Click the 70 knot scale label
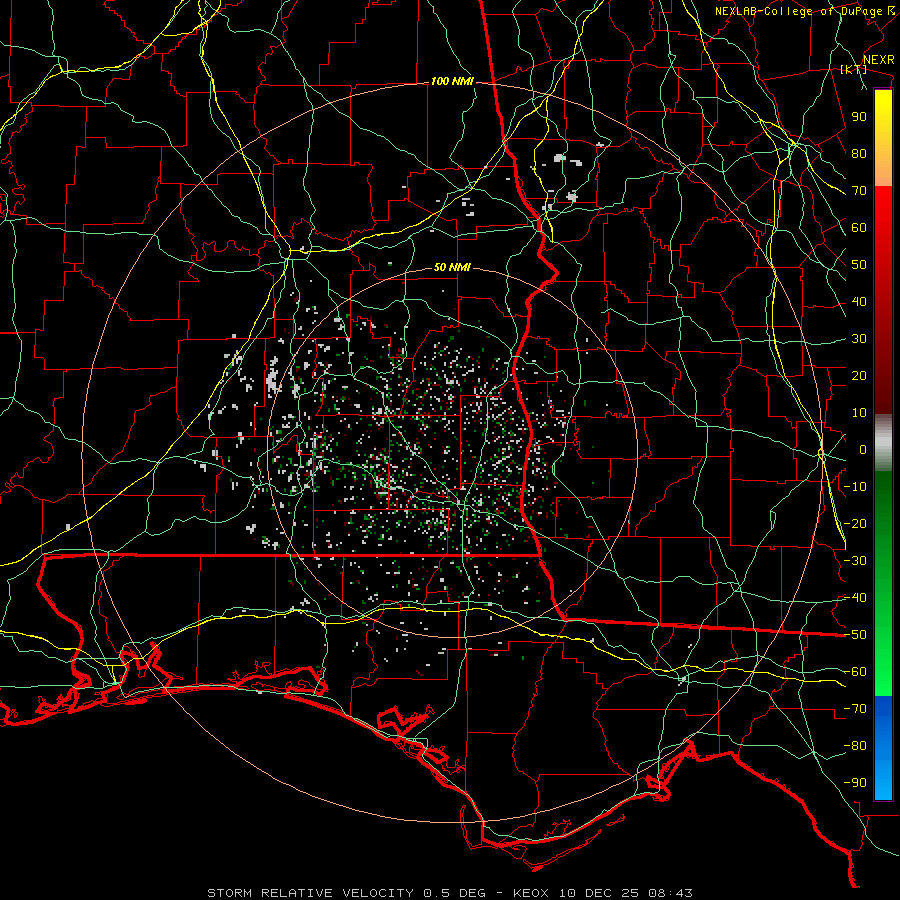 click(x=859, y=191)
